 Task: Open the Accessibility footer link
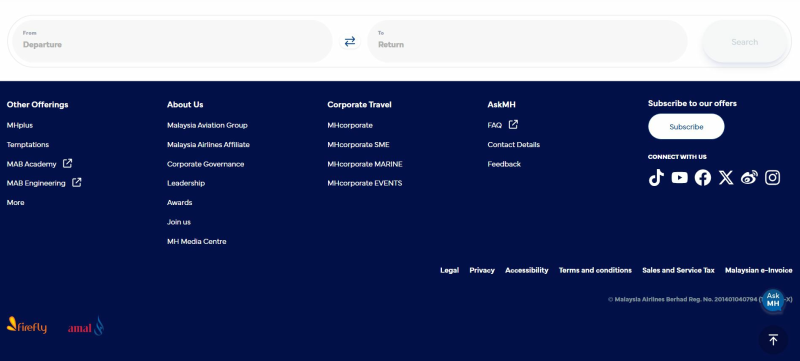(527, 270)
